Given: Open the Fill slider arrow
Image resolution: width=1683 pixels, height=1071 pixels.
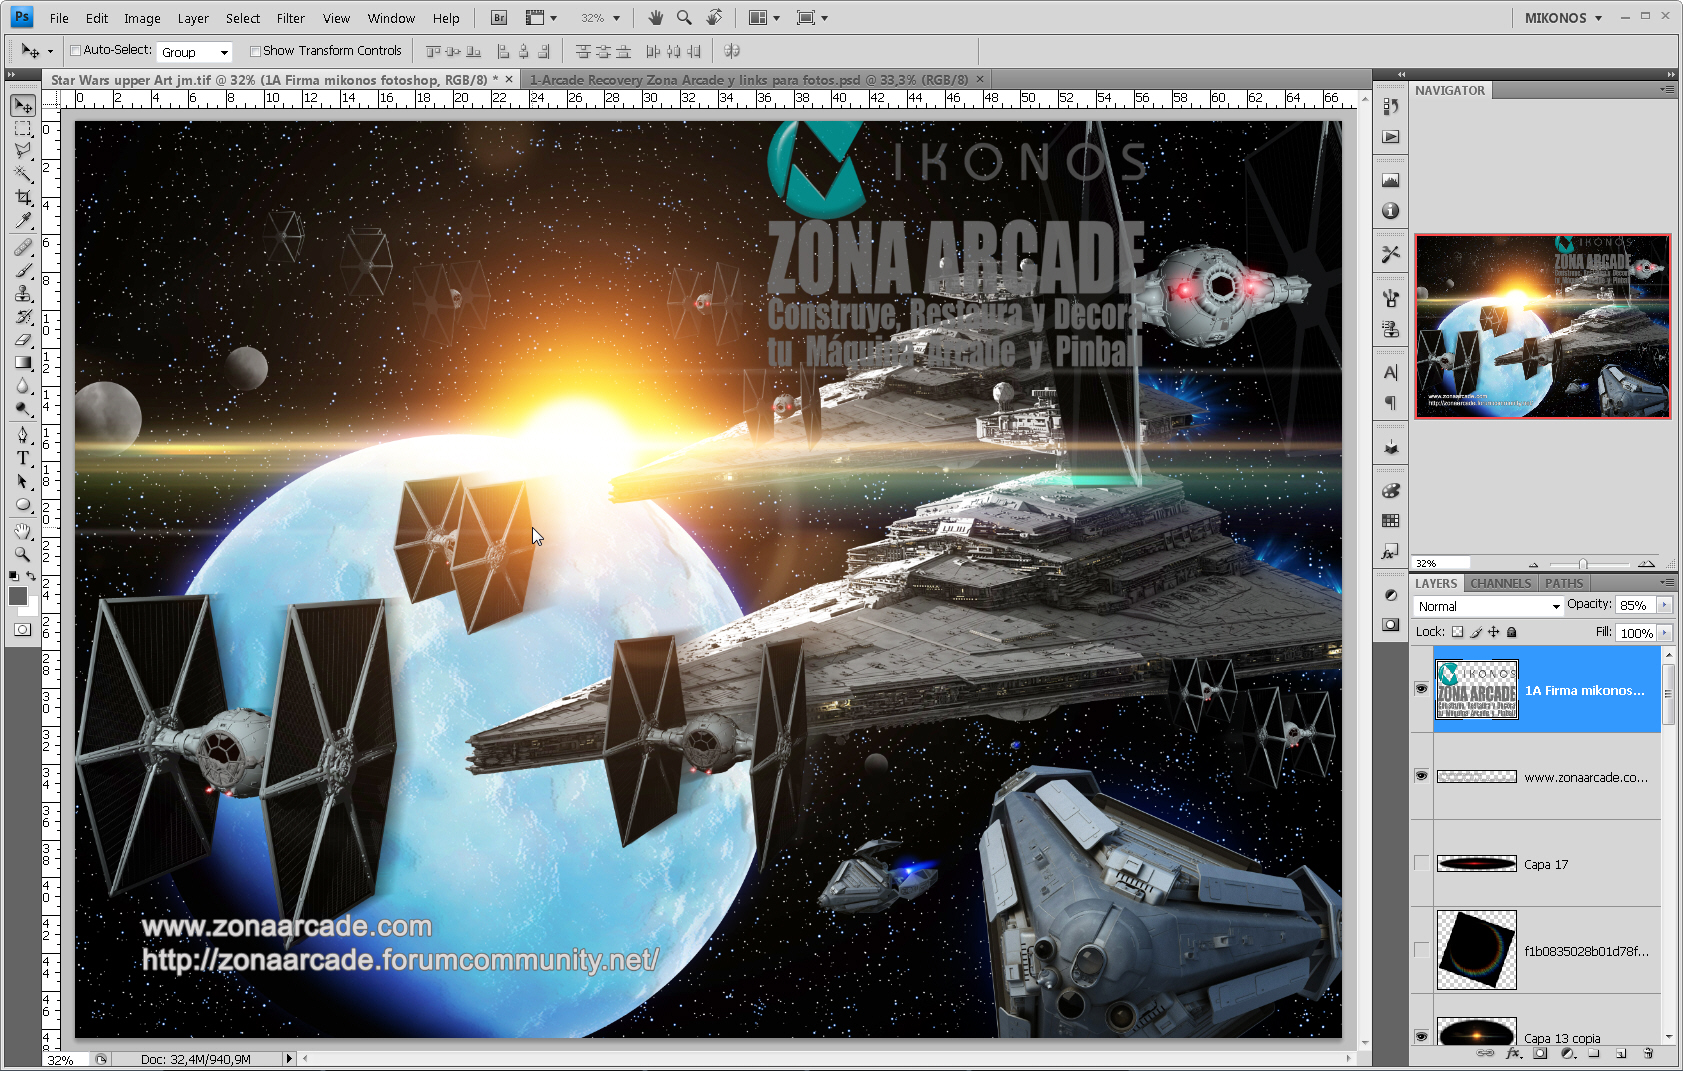Looking at the screenshot, I should (x=1665, y=633).
